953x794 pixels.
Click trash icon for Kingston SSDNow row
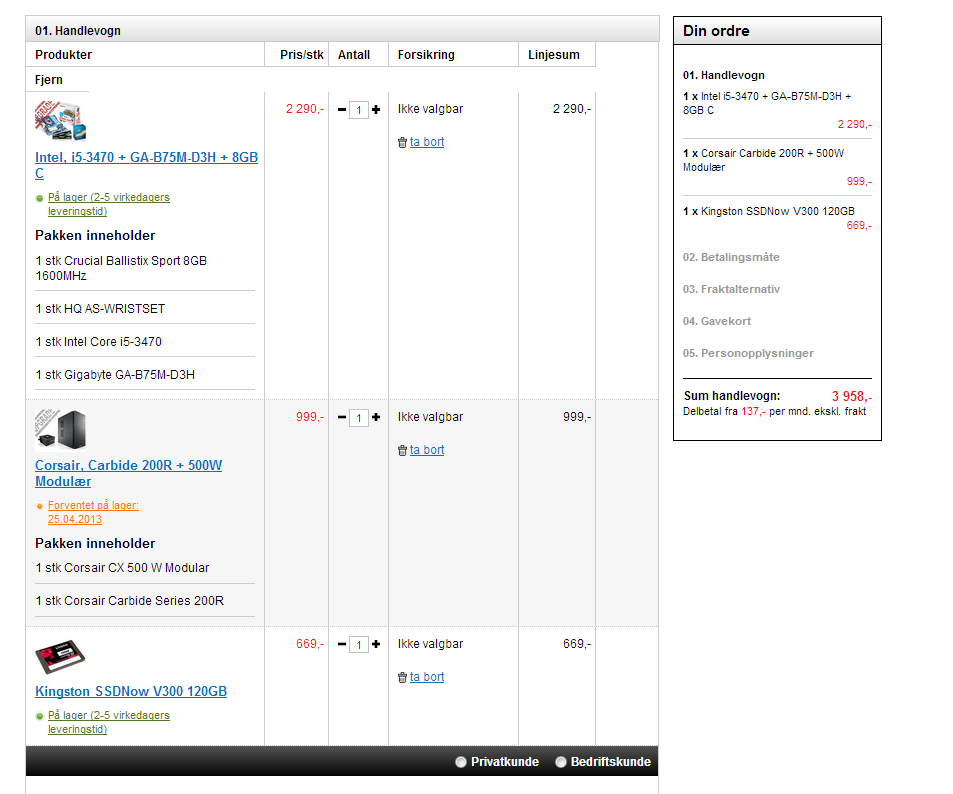tap(402, 677)
